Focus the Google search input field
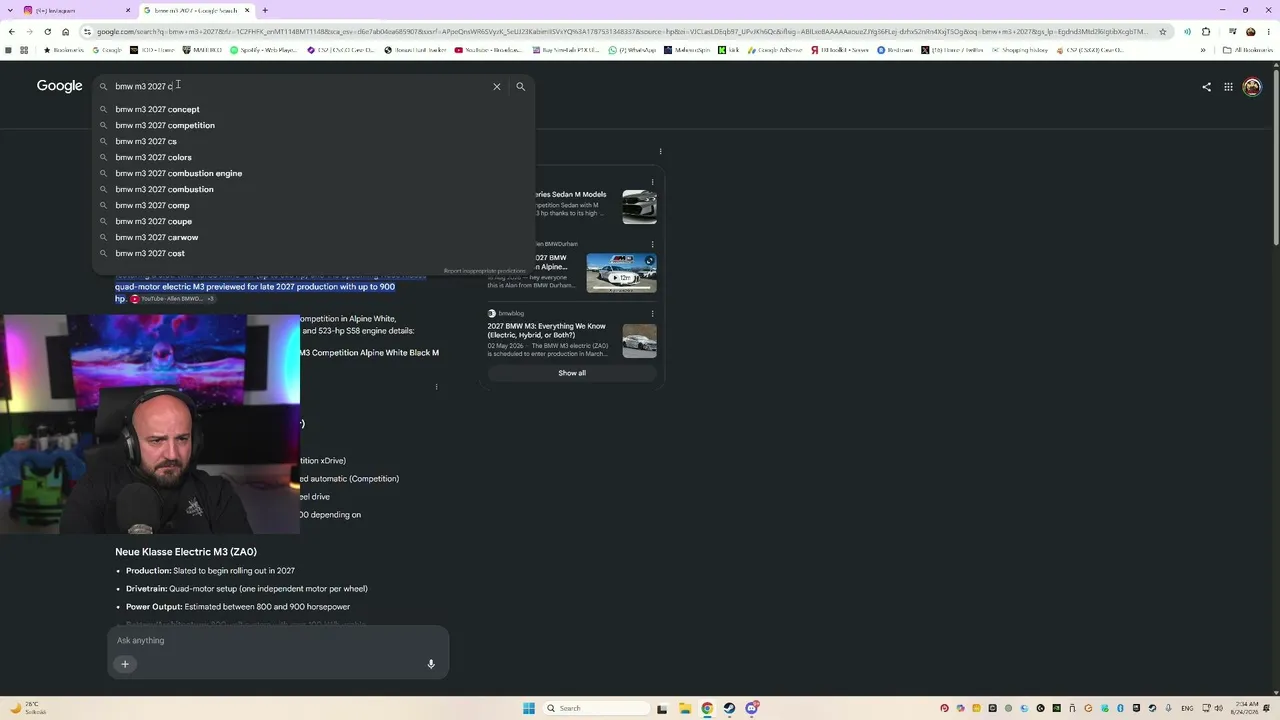The width and height of the screenshot is (1280, 720). (x=300, y=86)
